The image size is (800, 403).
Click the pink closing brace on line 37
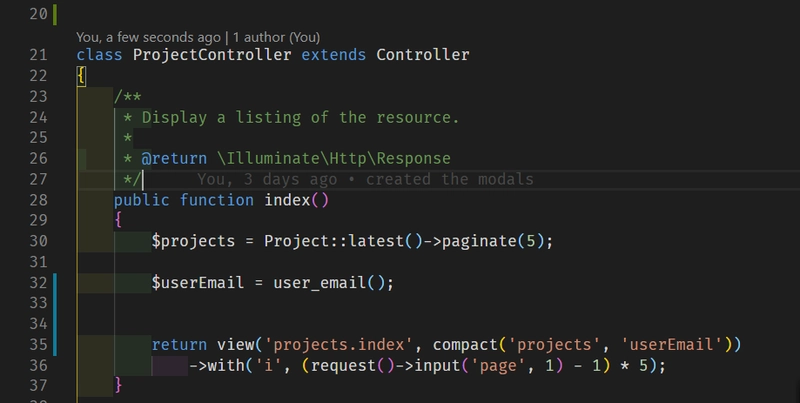coord(118,386)
